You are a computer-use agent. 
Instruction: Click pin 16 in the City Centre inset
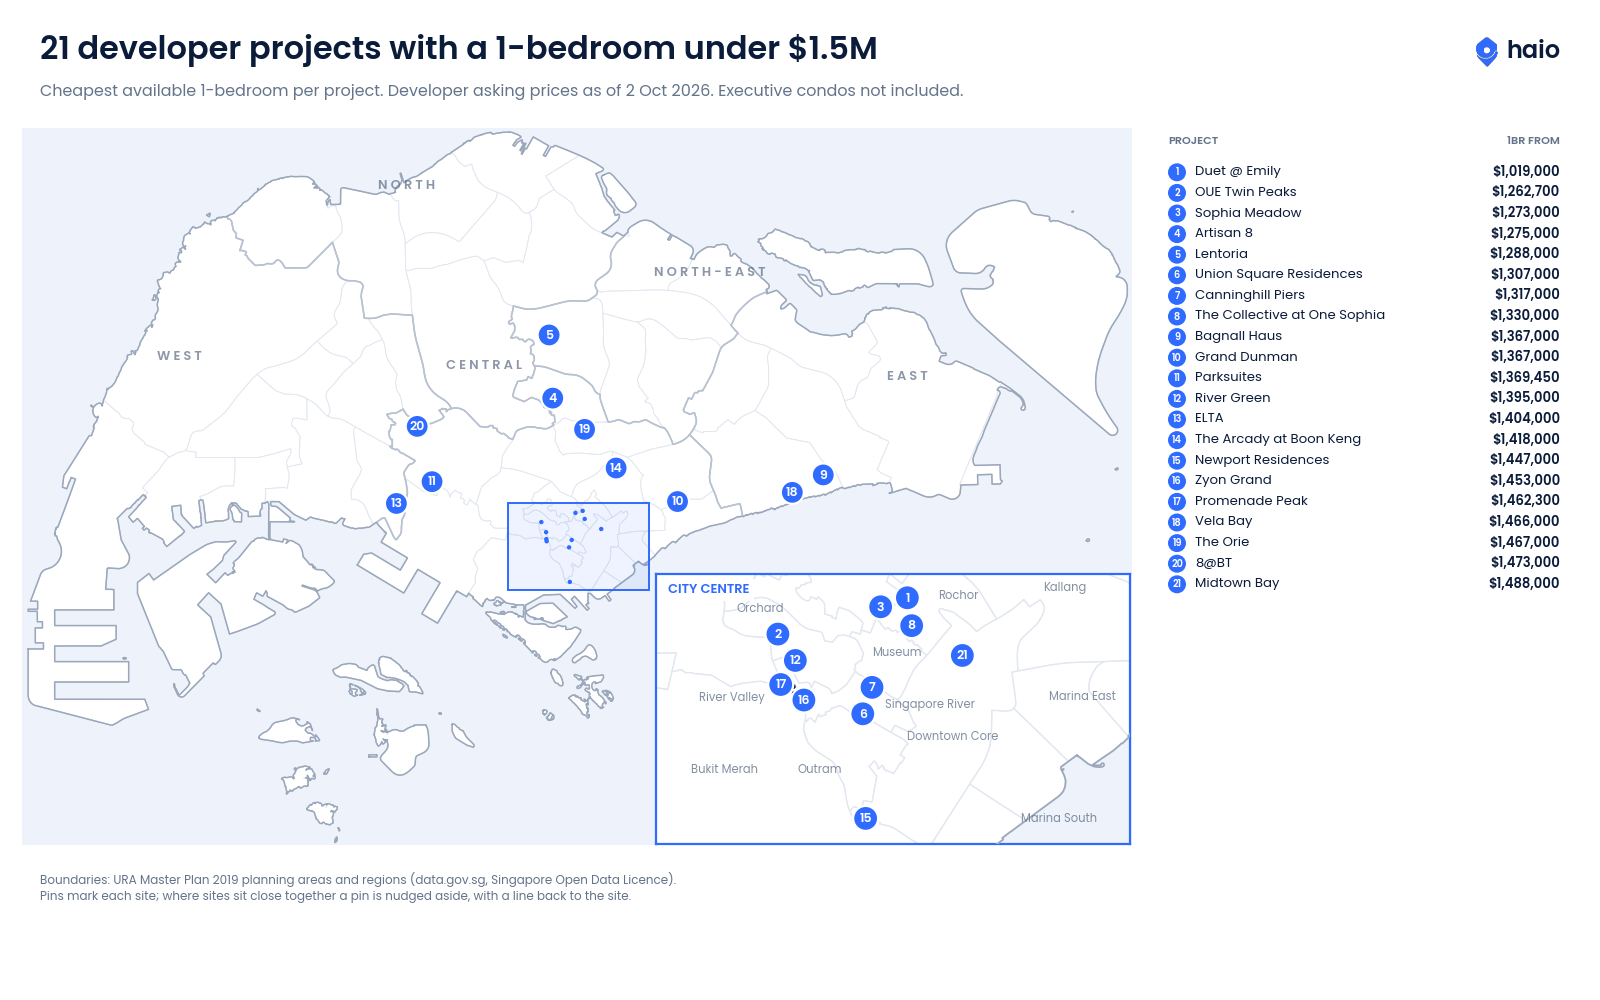coord(804,700)
